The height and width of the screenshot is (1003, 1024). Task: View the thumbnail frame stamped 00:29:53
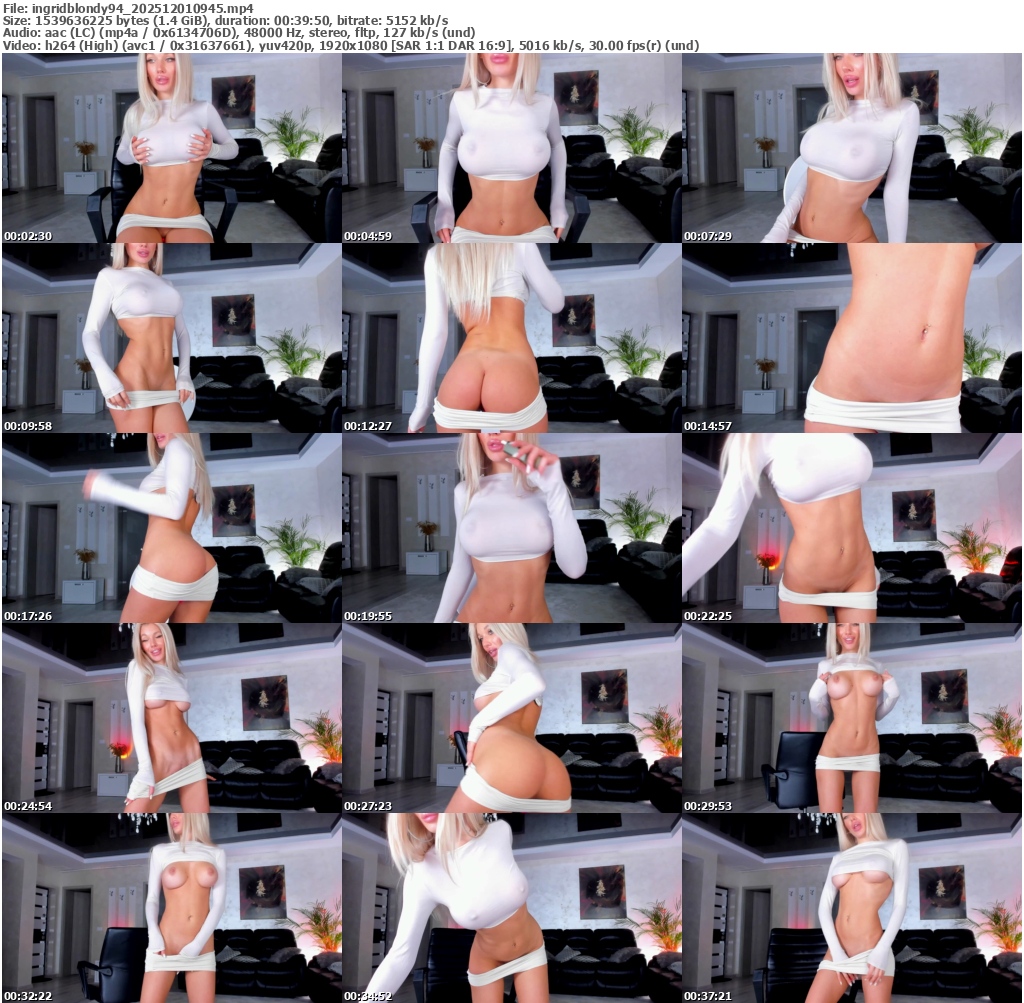[x=852, y=718]
